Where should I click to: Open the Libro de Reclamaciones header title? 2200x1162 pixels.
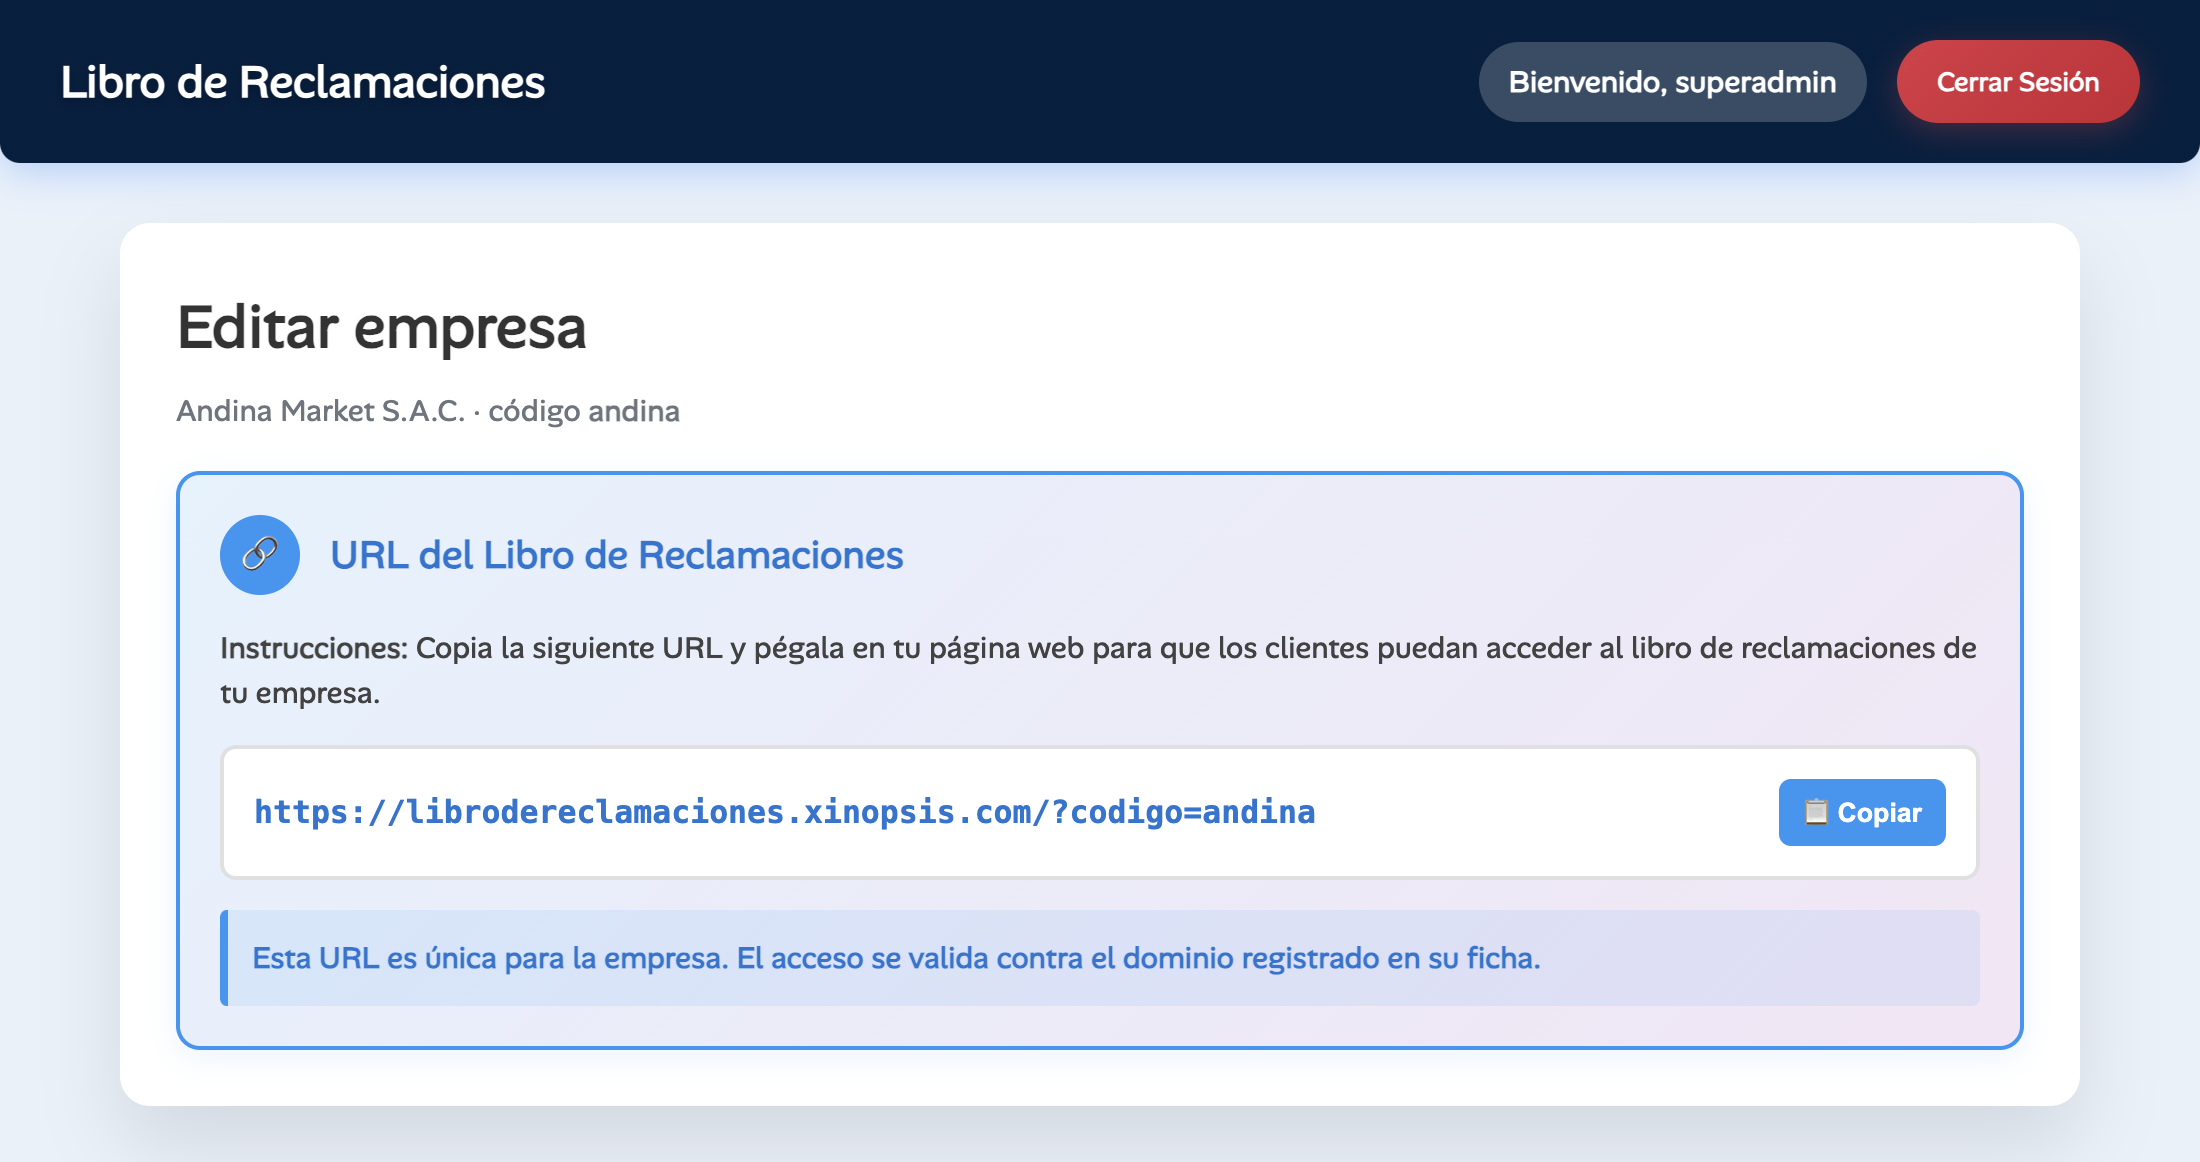coord(303,82)
